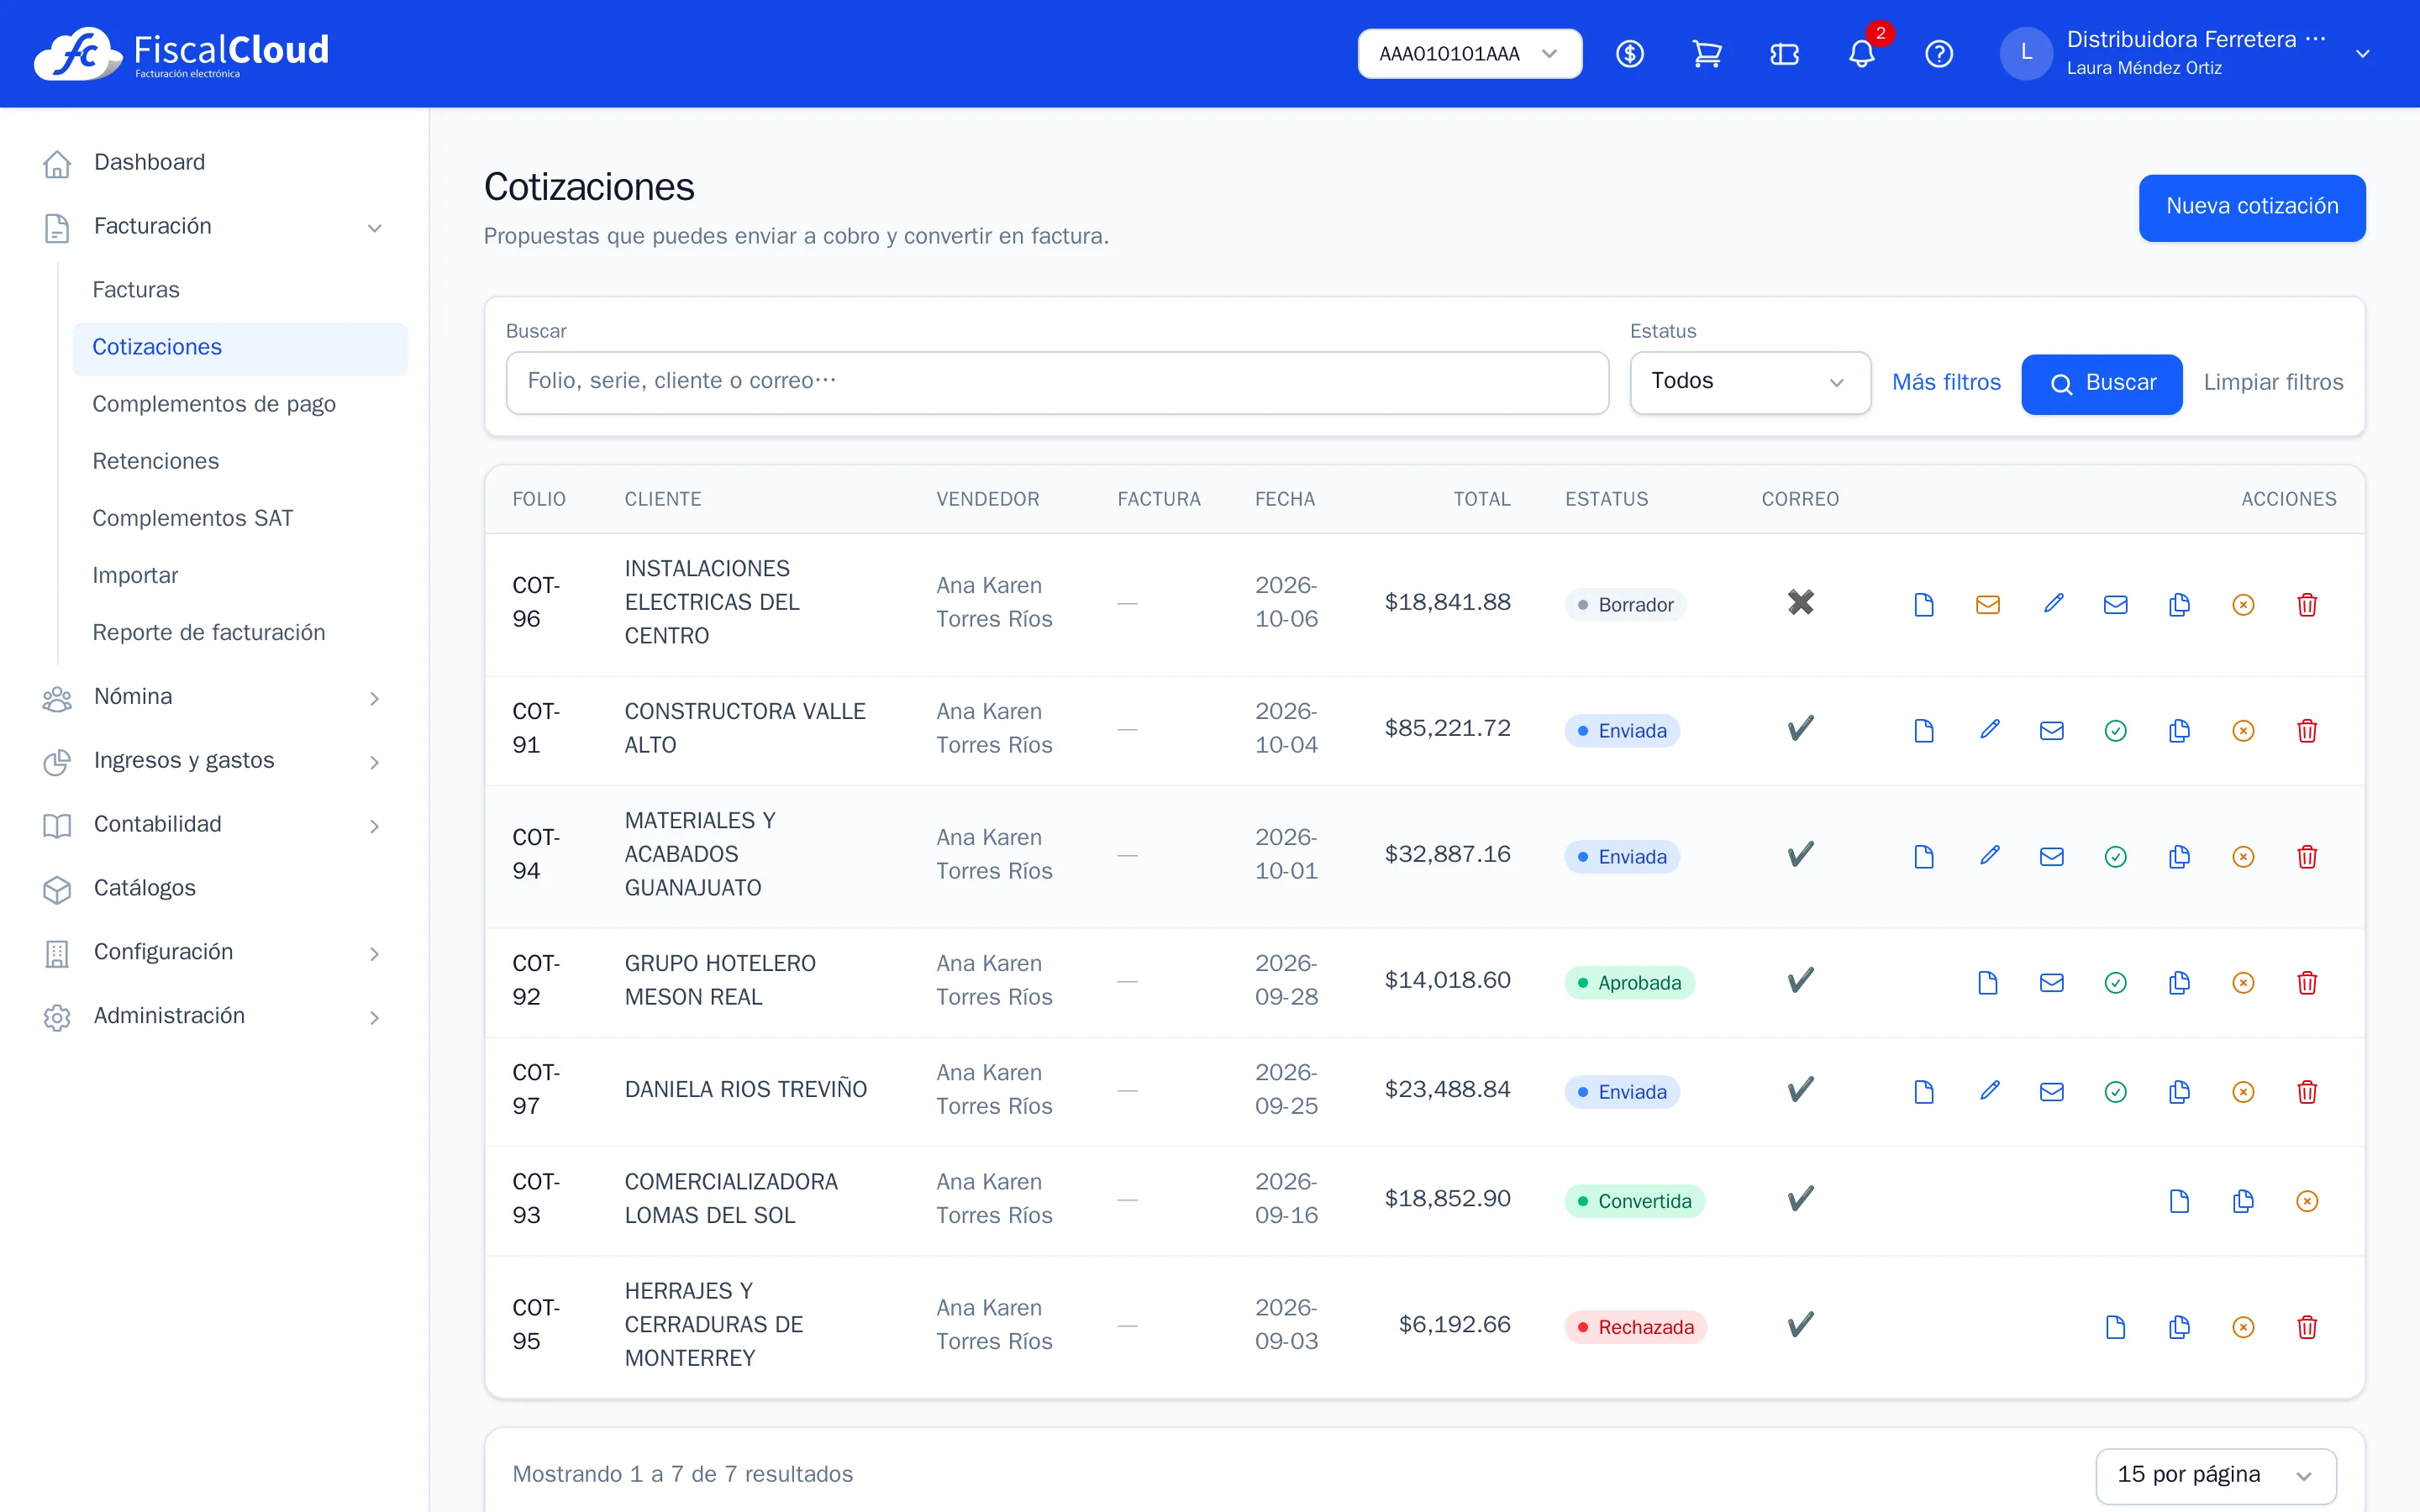The image size is (2420, 1512).
Task: Click Limpiar filtros
Action: [2273, 382]
